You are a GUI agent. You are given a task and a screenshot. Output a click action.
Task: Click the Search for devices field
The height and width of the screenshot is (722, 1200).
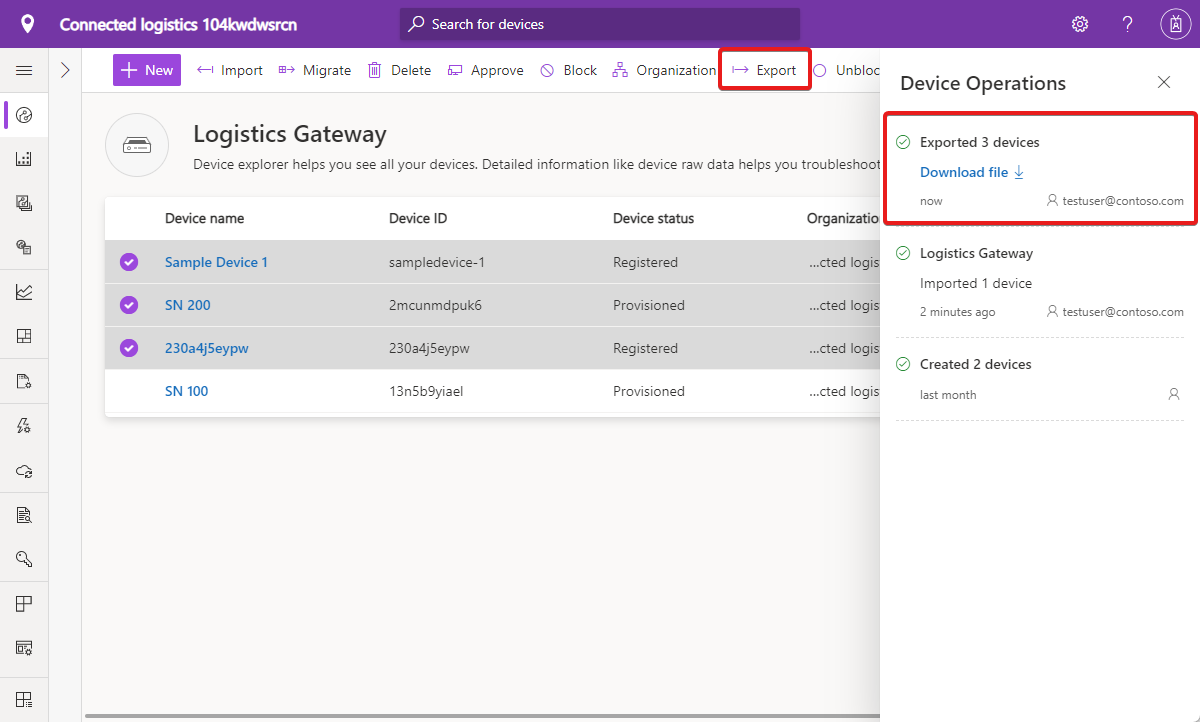tap(600, 24)
